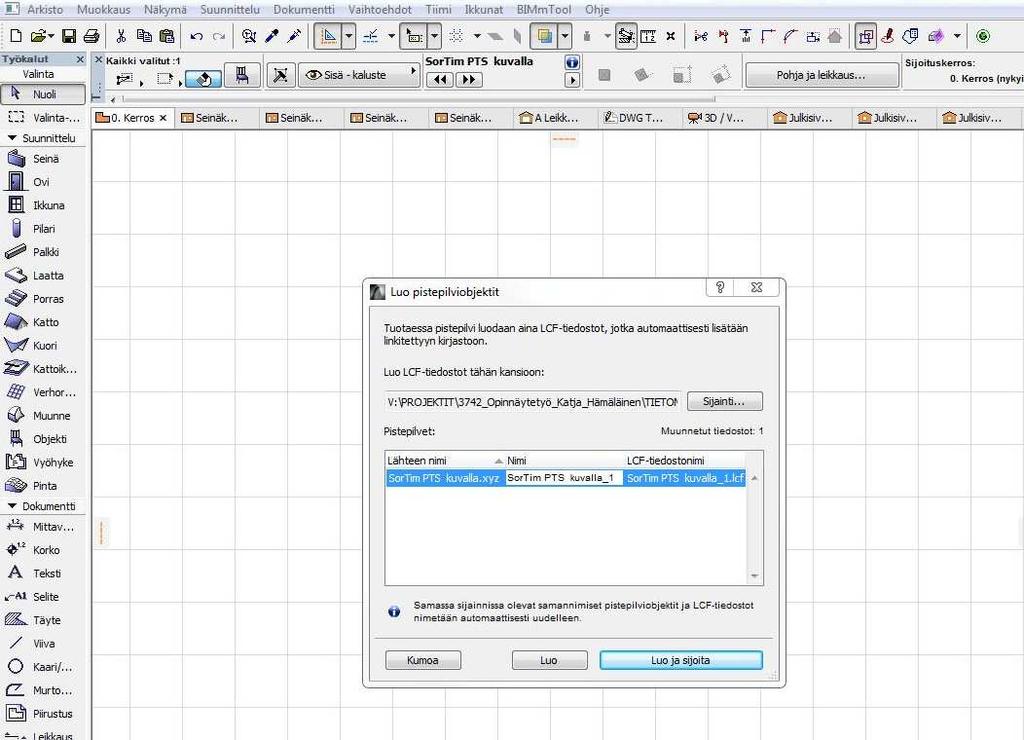Click the markup pen icon in toolbar
The image size is (1024, 740).
point(887,36)
